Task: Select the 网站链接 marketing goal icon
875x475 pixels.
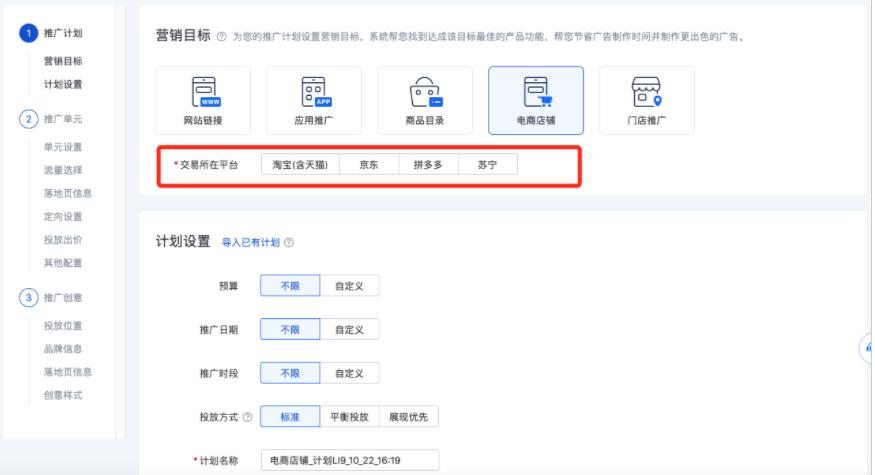Action: click(x=203, y=100)
